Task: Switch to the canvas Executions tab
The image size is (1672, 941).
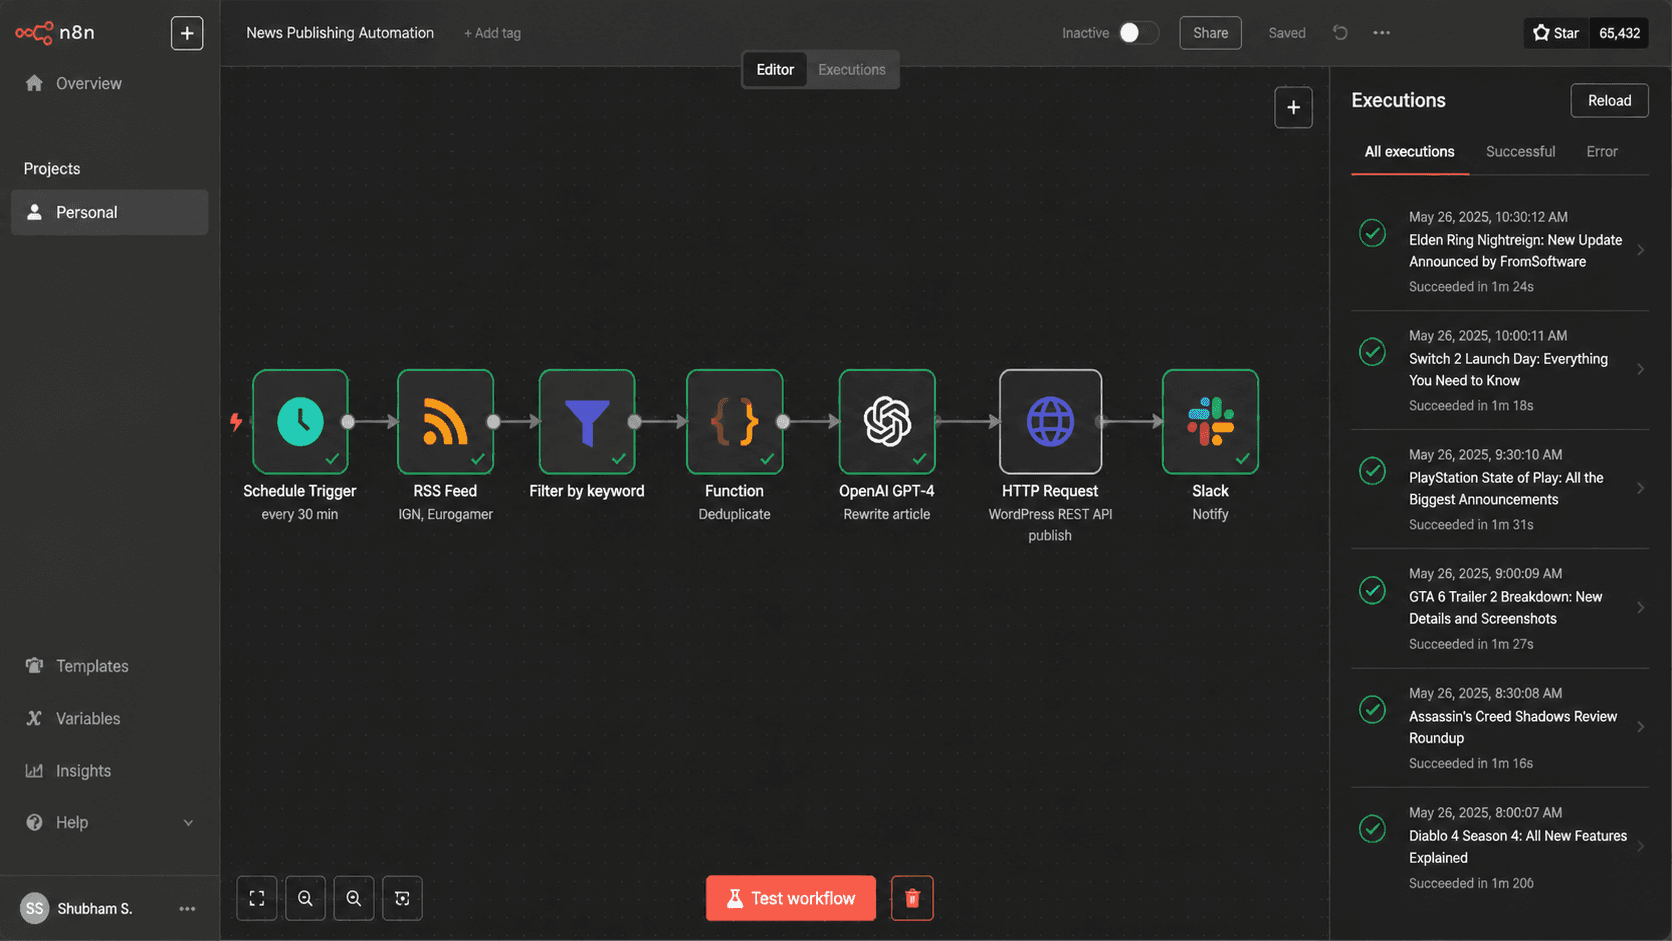Action: 852,70
